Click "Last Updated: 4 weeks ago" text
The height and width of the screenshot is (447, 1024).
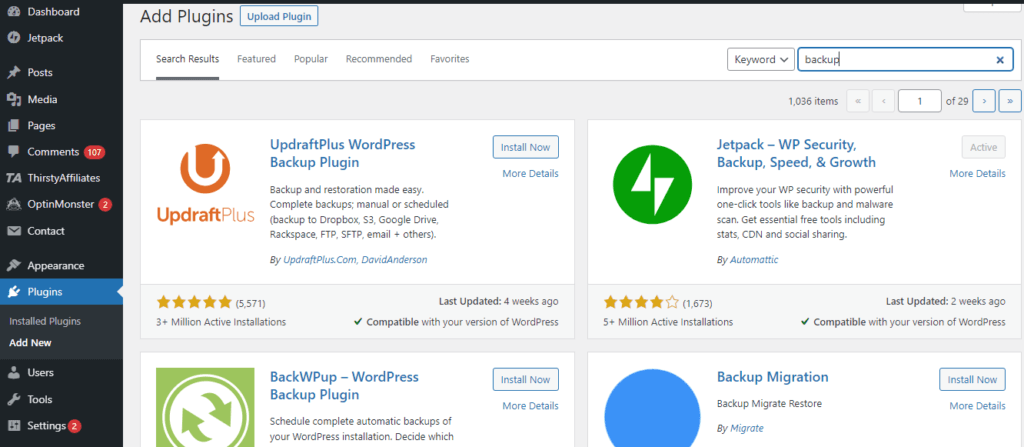(x=498, y=301)
